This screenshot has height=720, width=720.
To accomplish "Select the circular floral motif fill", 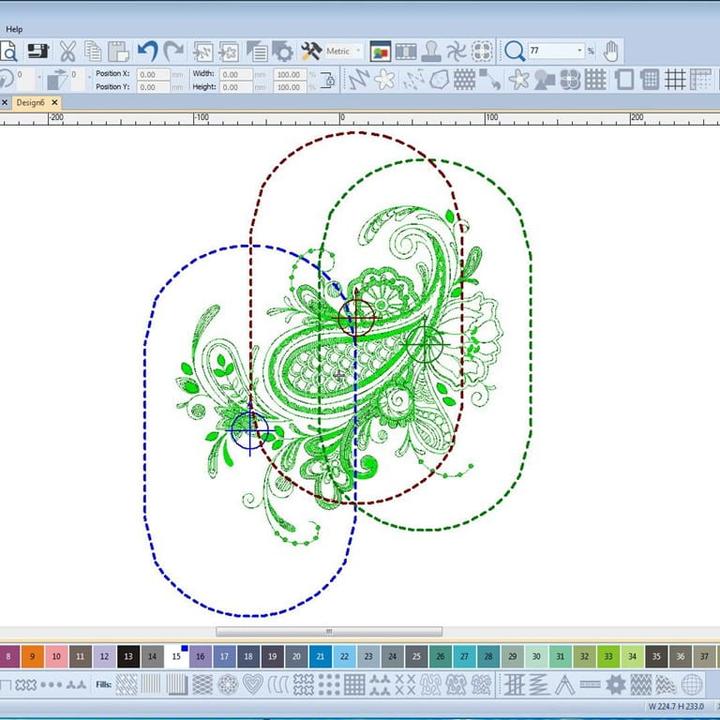I will [228, 685].
